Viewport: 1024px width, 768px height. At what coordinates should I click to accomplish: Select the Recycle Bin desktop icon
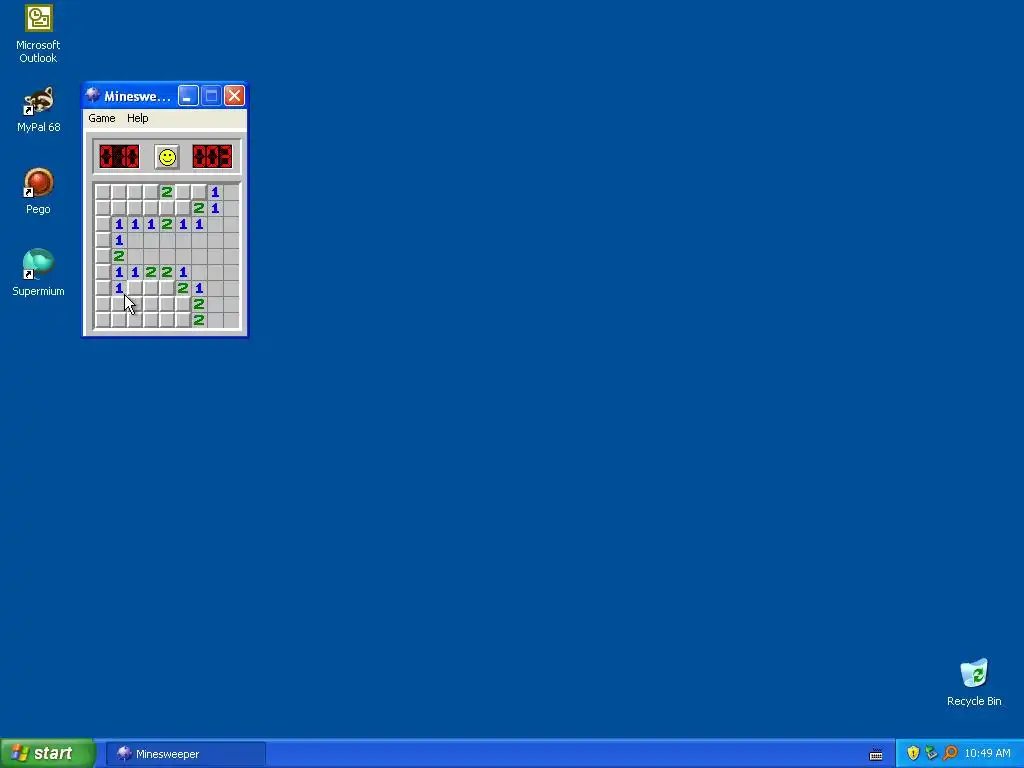pyautogui.click(x=974, y=683)
